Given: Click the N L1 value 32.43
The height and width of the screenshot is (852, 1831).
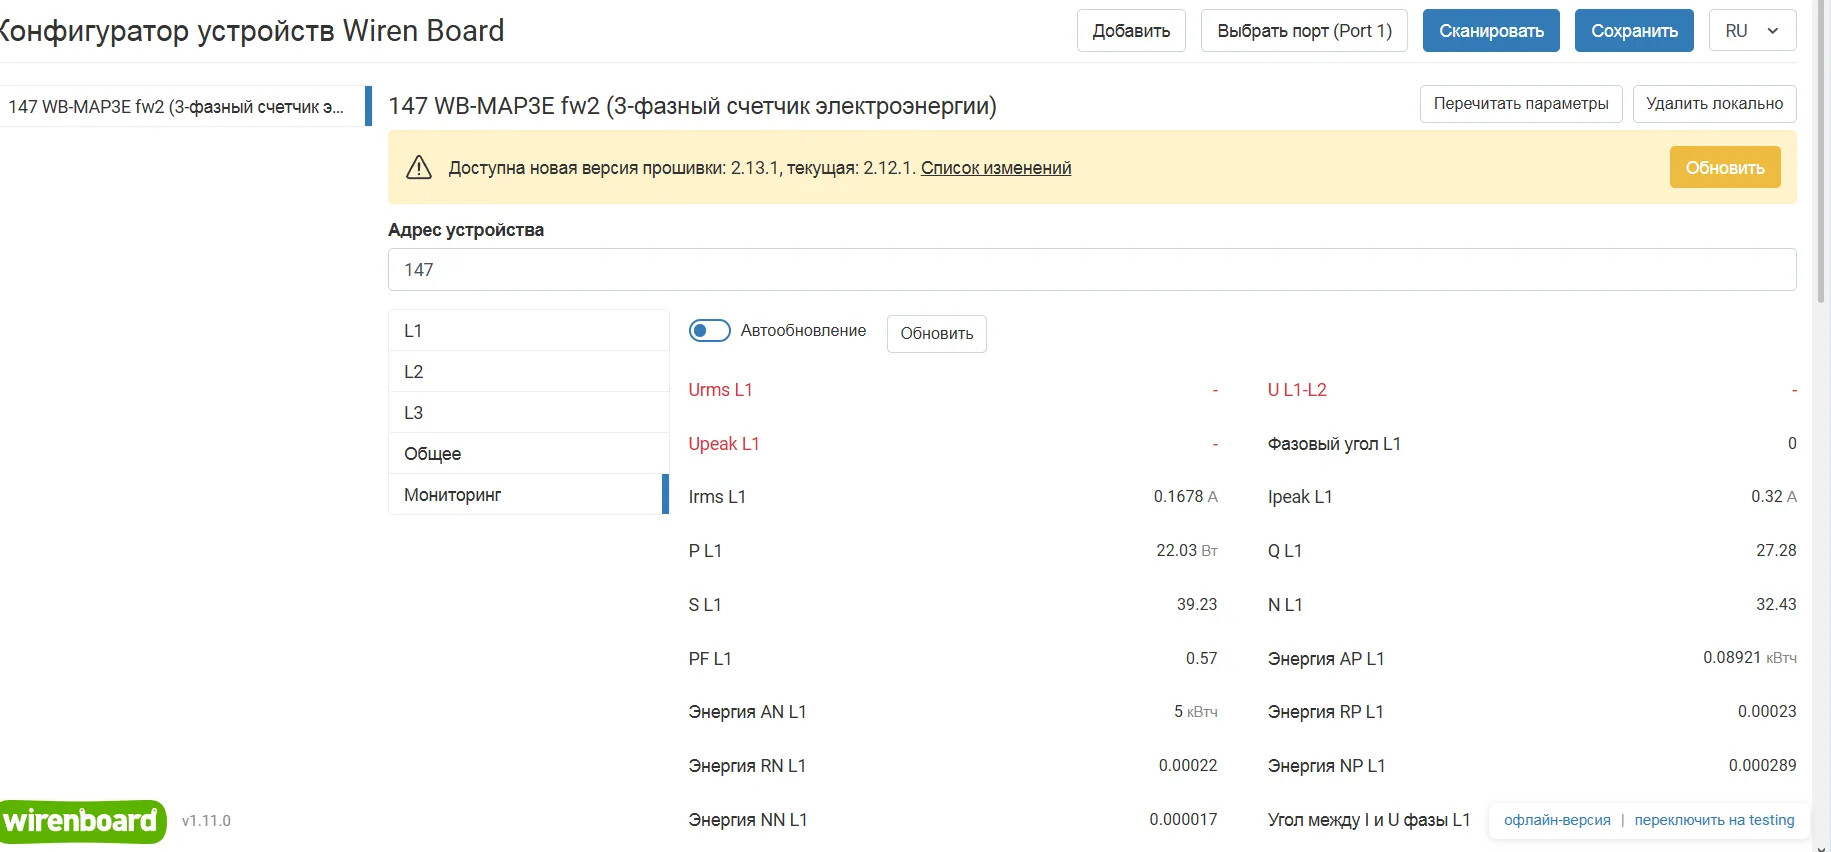Looking at the screenshot, I should 1776,605.
